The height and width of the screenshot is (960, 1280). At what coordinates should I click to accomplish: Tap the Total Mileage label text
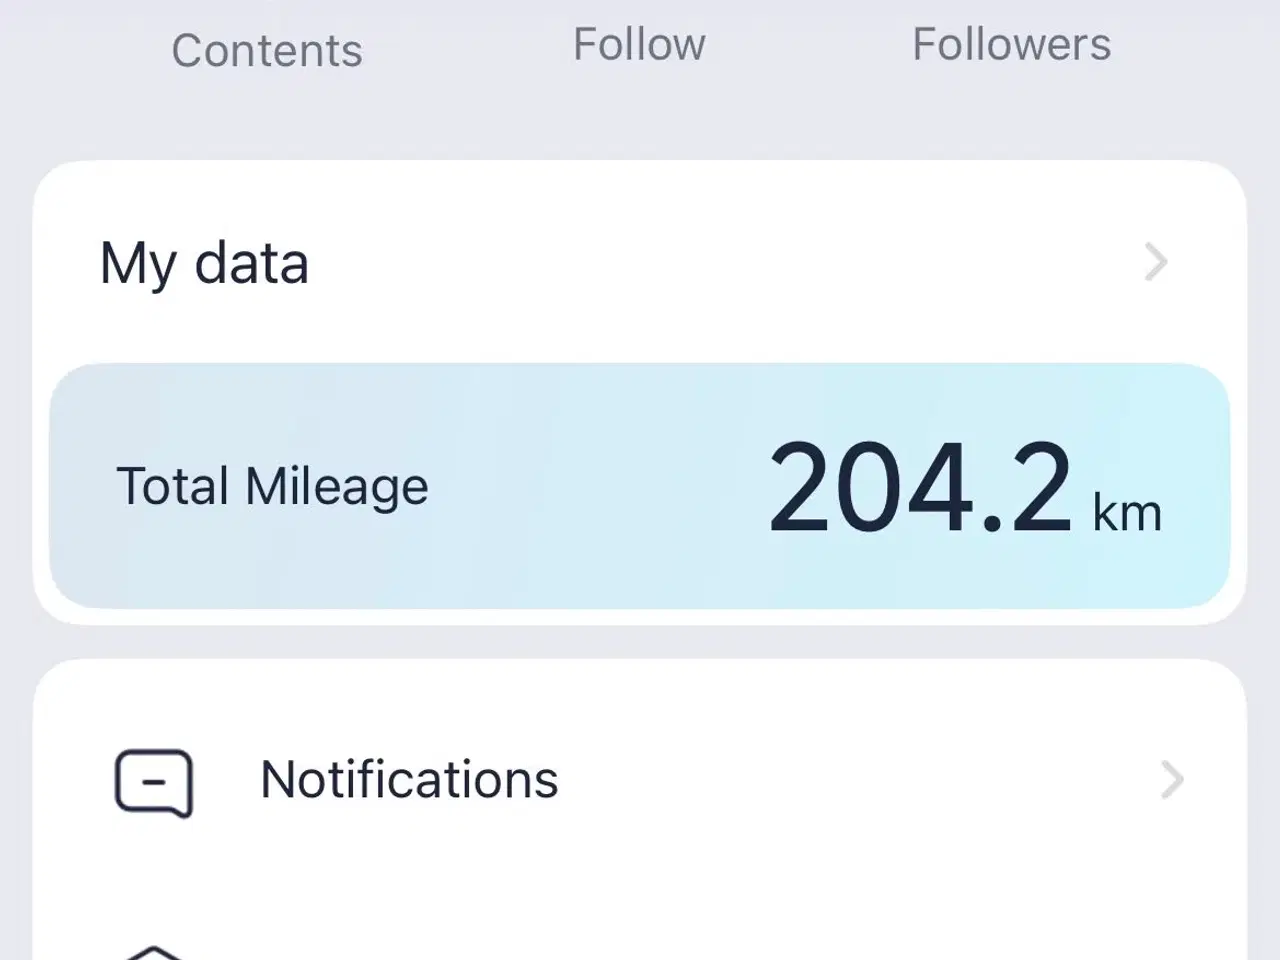(272, 487)
